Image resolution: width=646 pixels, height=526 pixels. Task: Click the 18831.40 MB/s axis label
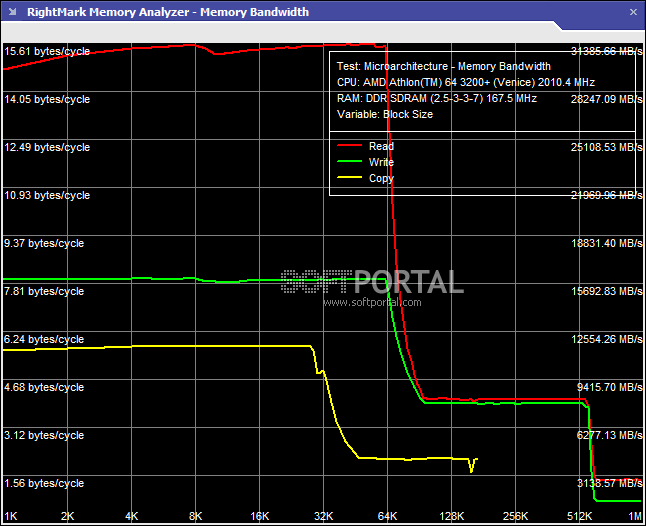pyautogui.click(x=606, y=243)
